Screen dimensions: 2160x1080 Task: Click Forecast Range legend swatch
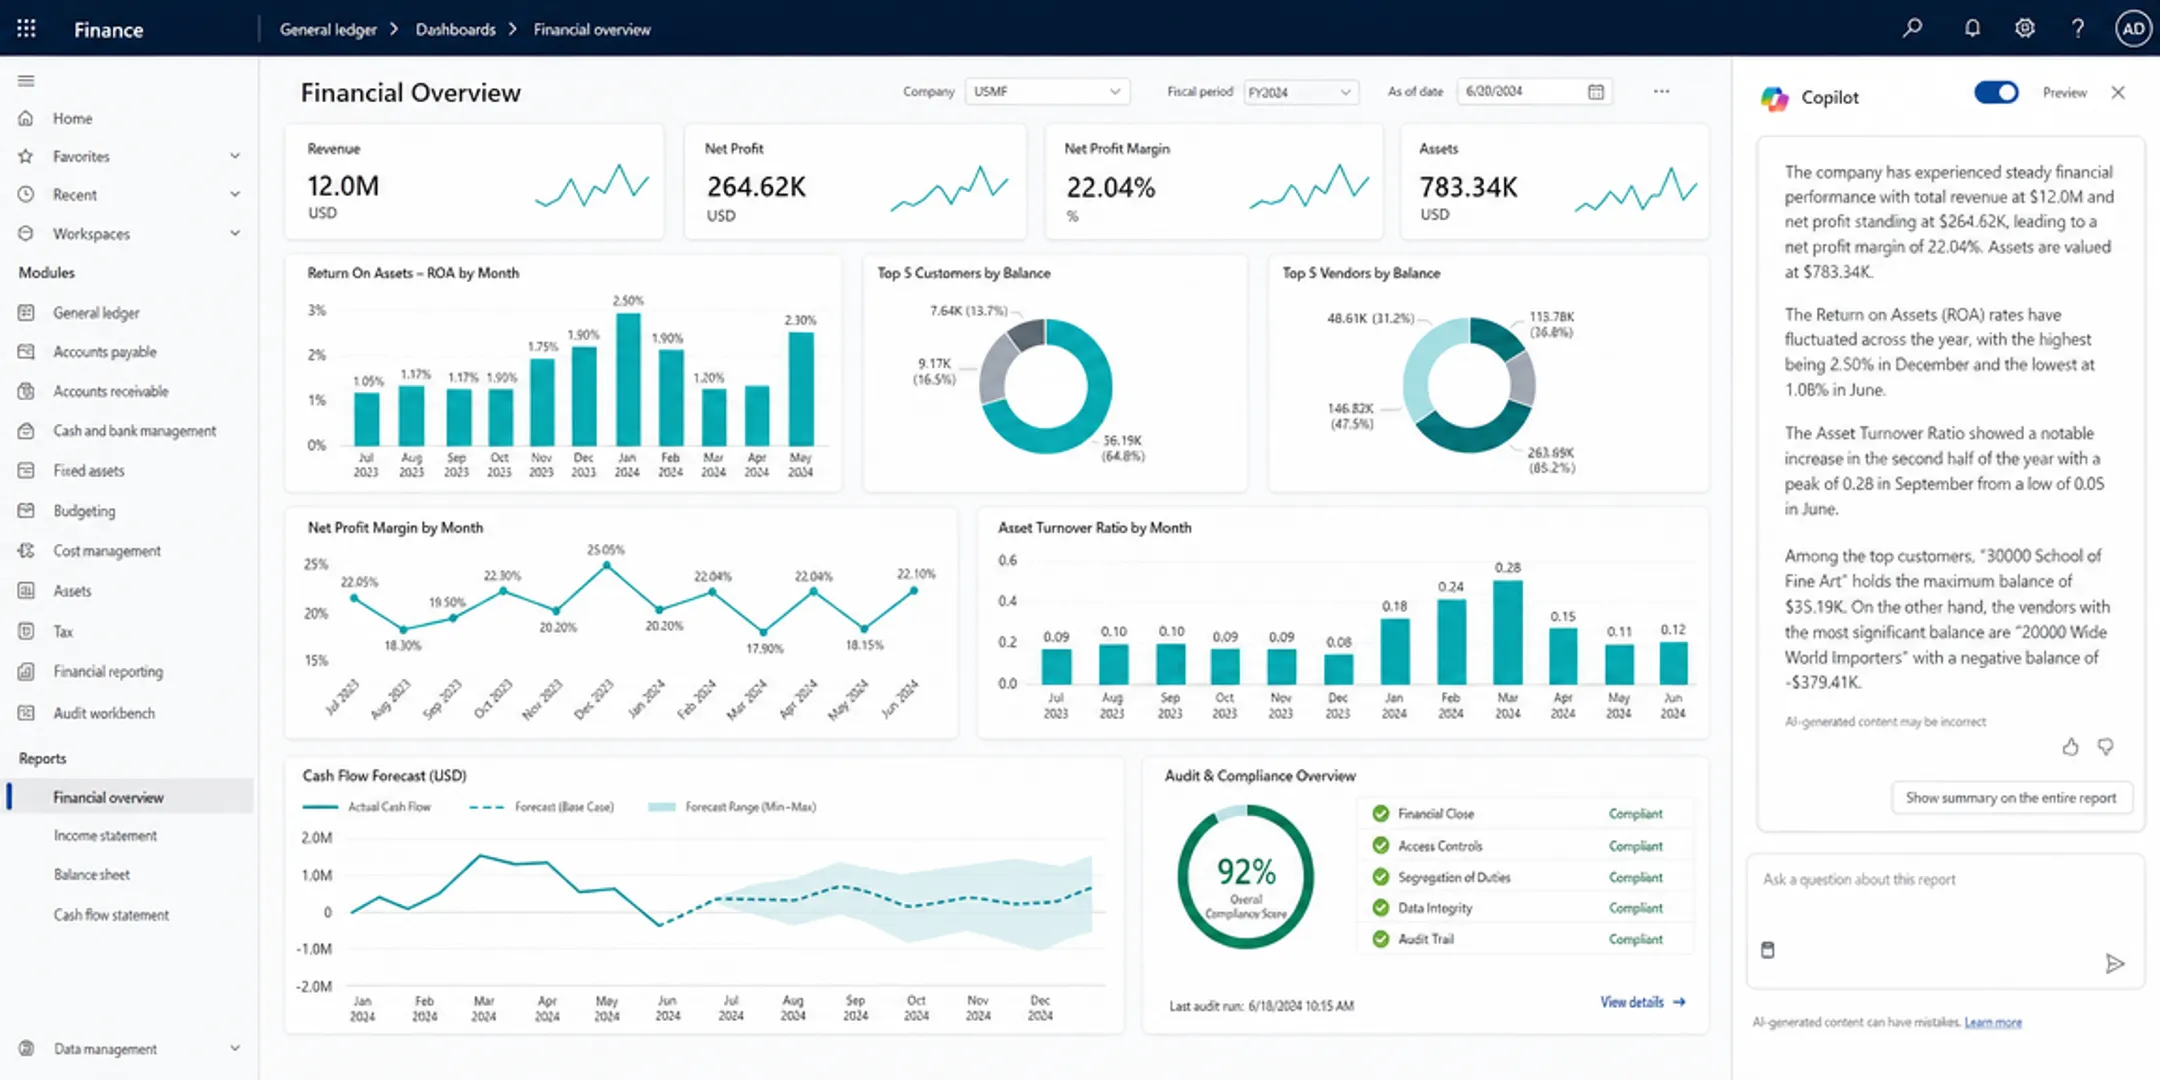(x=661, y=807)
